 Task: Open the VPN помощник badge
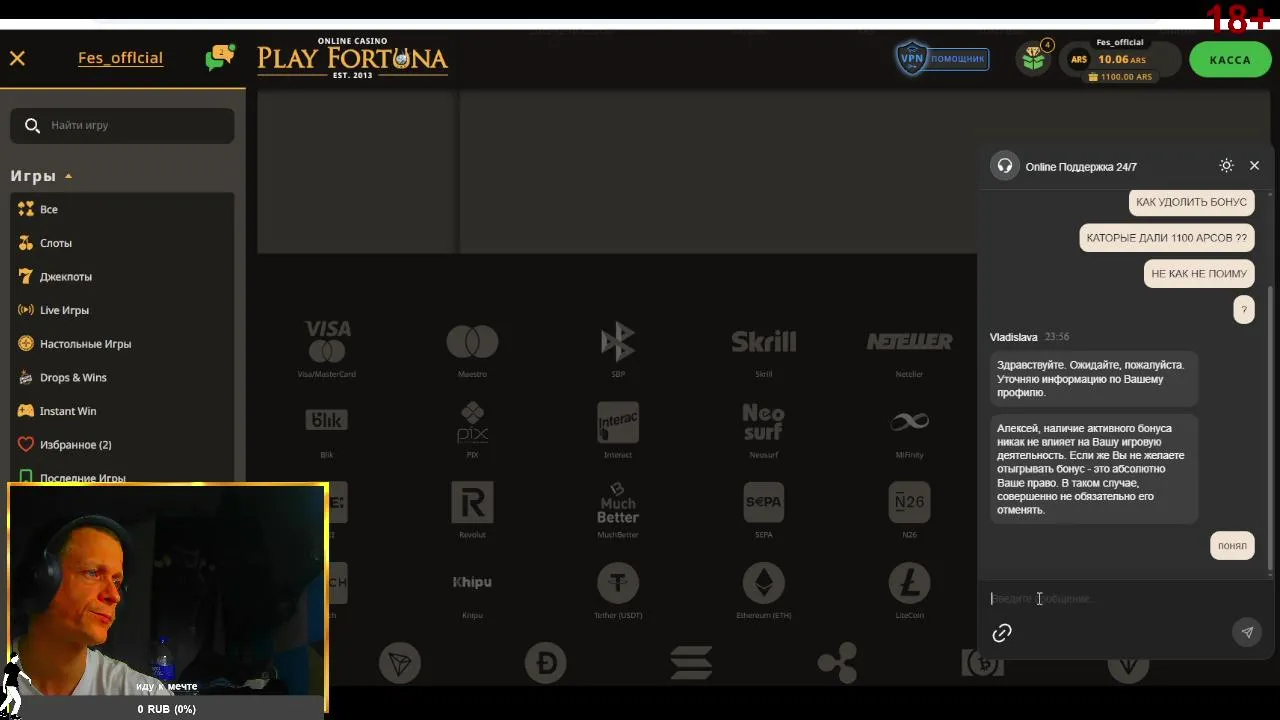click(x=941, y=58)
